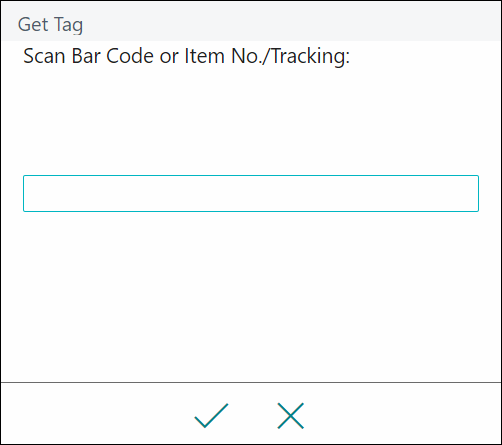This screenshot has height=445, width=502.
Task: Click inside the Scan Bar Code text box
Action: pyautogui.click(x=251, y=193)
